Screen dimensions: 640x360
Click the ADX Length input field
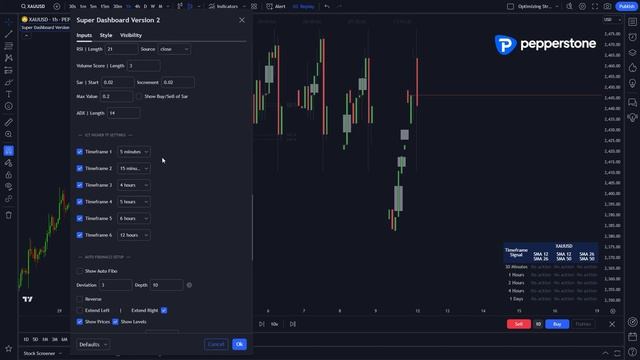[x=124, y=113]
